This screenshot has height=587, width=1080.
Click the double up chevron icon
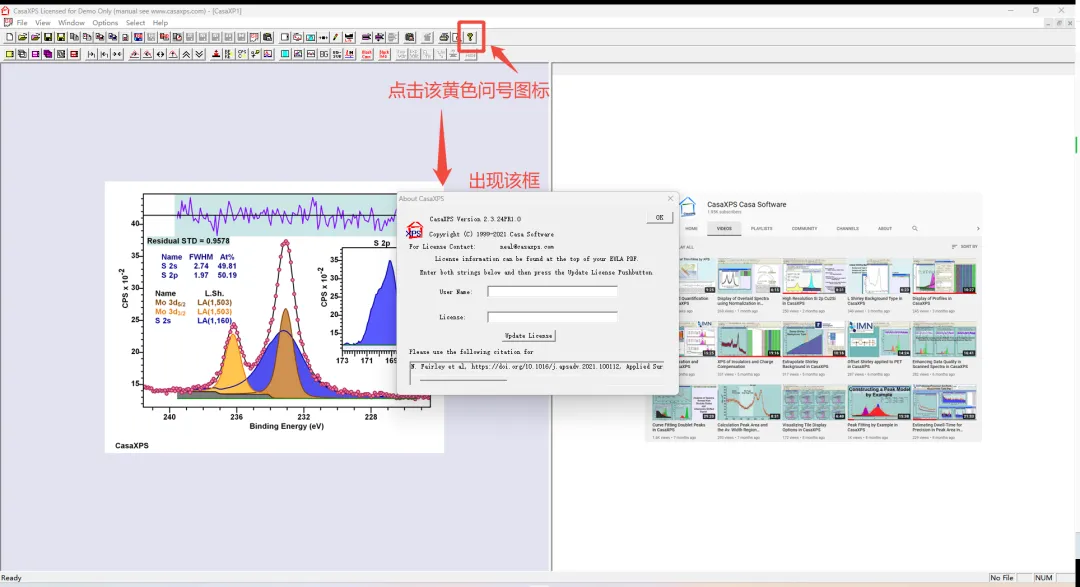pyautogui.click(x=186, y=54)
